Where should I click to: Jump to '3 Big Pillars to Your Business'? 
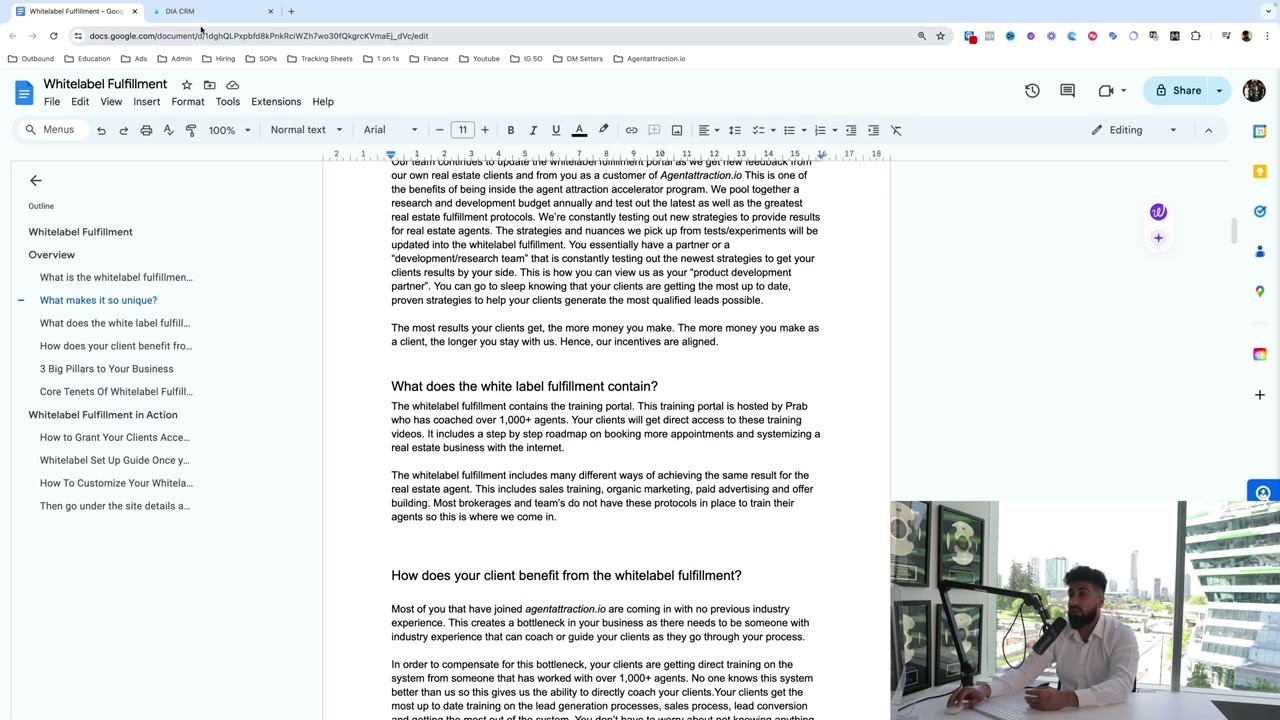point(106,369)
